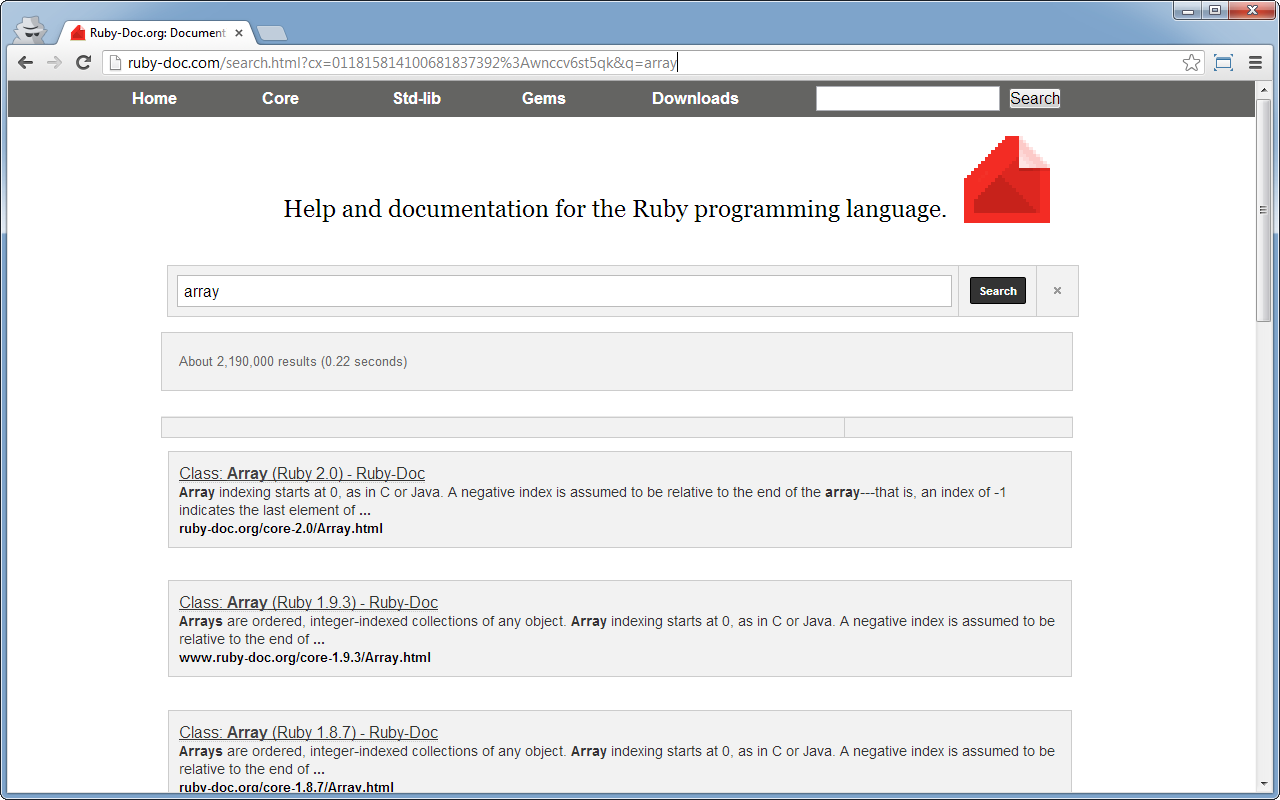Click the Ruby-Doc red house logo
Viewport: 1280px width, 800px height.
click(x=1006, y=180)
